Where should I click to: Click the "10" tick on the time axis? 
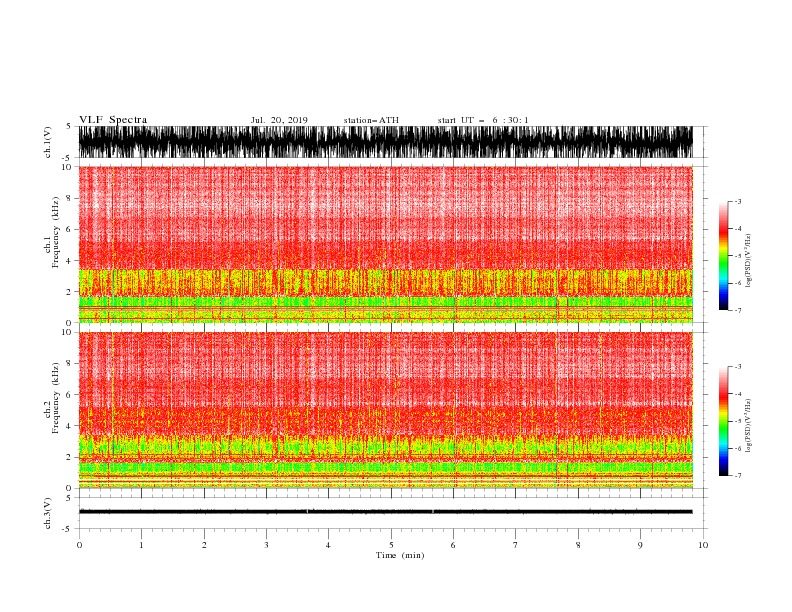[703, 545]
